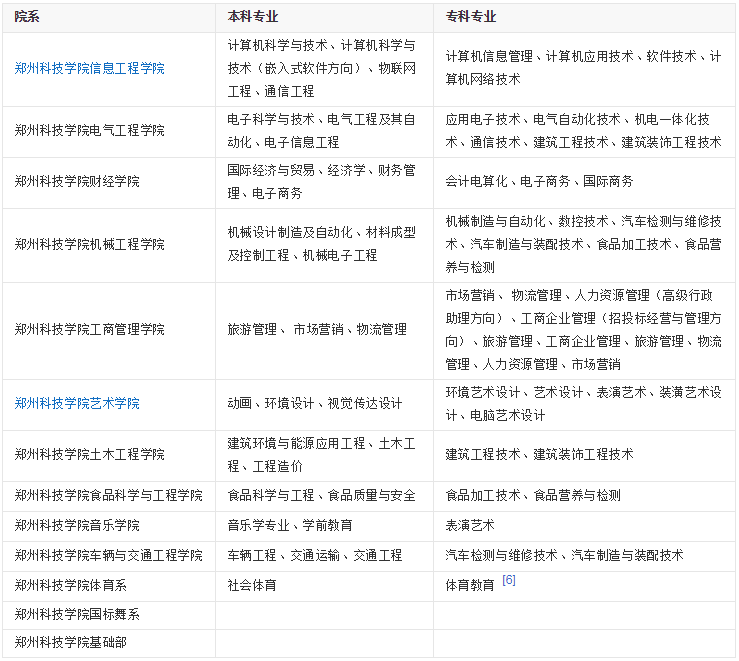The width and height of the screenshot is (739, 661).
Task: Click the 郑州科技学院食品科学与工程学院 cell
Action: (x=109, y=496)
